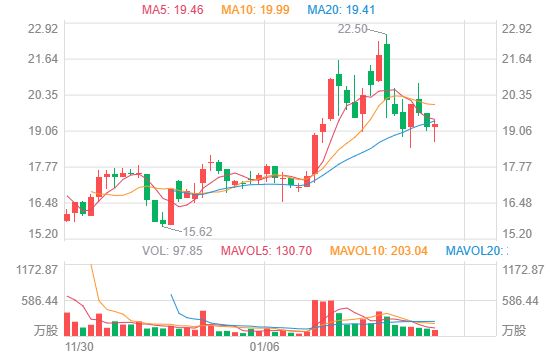This screenshot has width=560, height=360.
Task: Click the right 万股 volume unit label
Action: tap(514, 330)
